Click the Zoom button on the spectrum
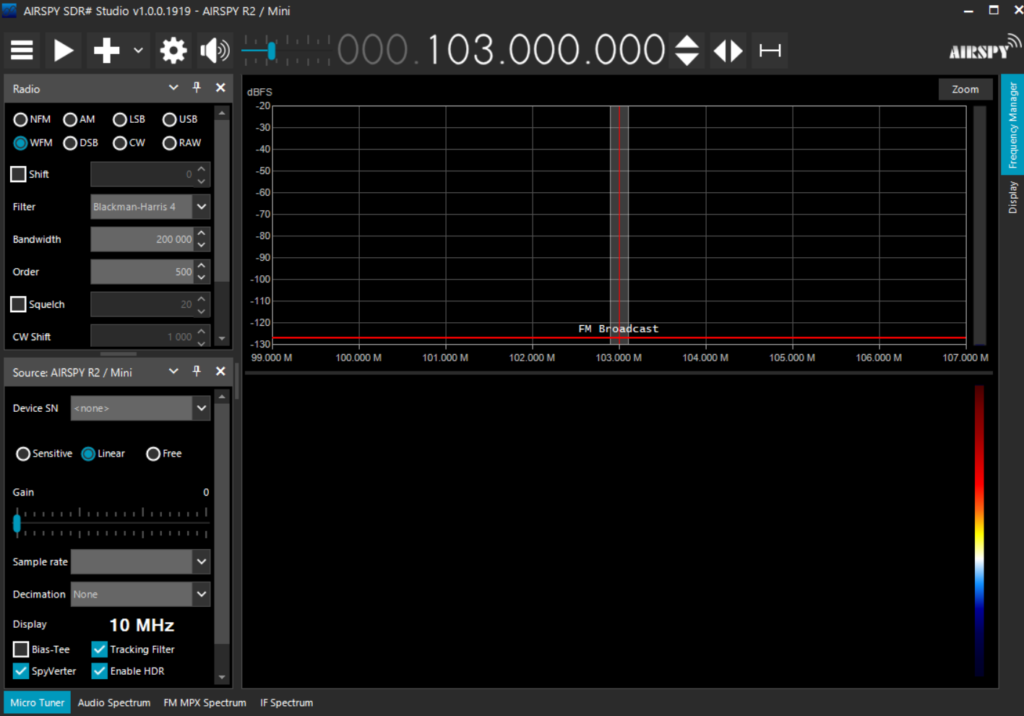Screen dimensions: 1024x716 964,89
